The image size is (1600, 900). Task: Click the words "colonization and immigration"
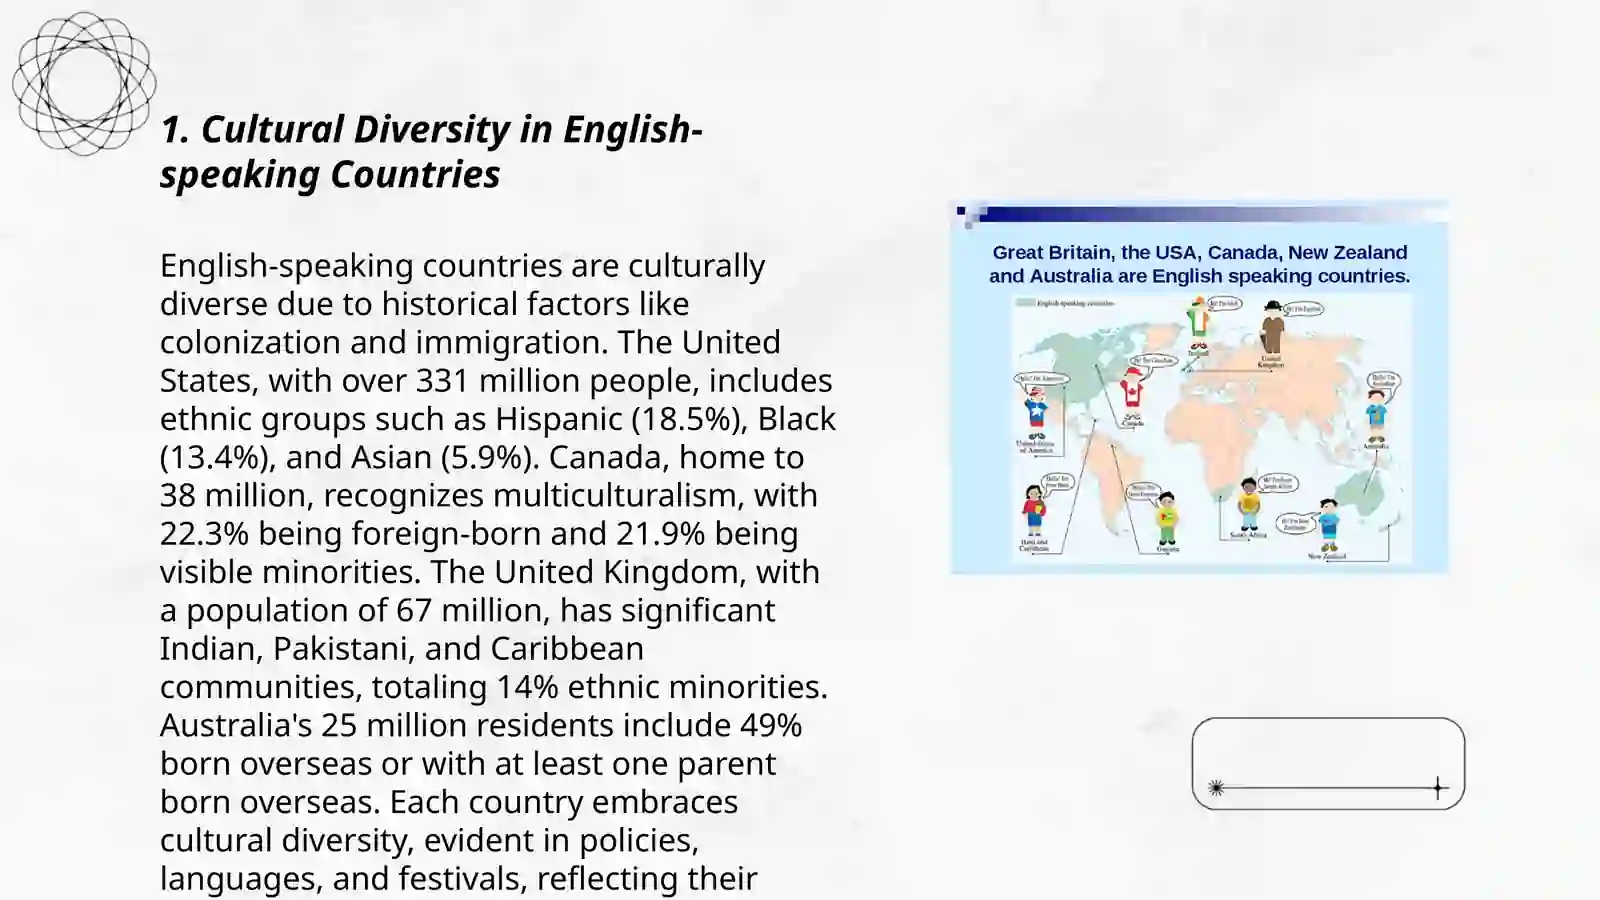380,342
